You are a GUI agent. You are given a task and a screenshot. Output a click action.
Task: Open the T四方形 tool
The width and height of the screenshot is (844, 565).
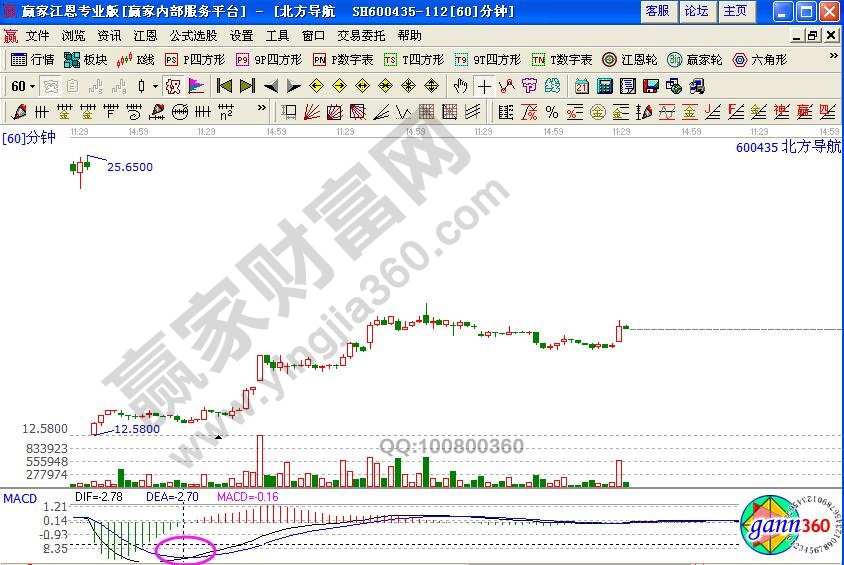click(x=413, y=60)
